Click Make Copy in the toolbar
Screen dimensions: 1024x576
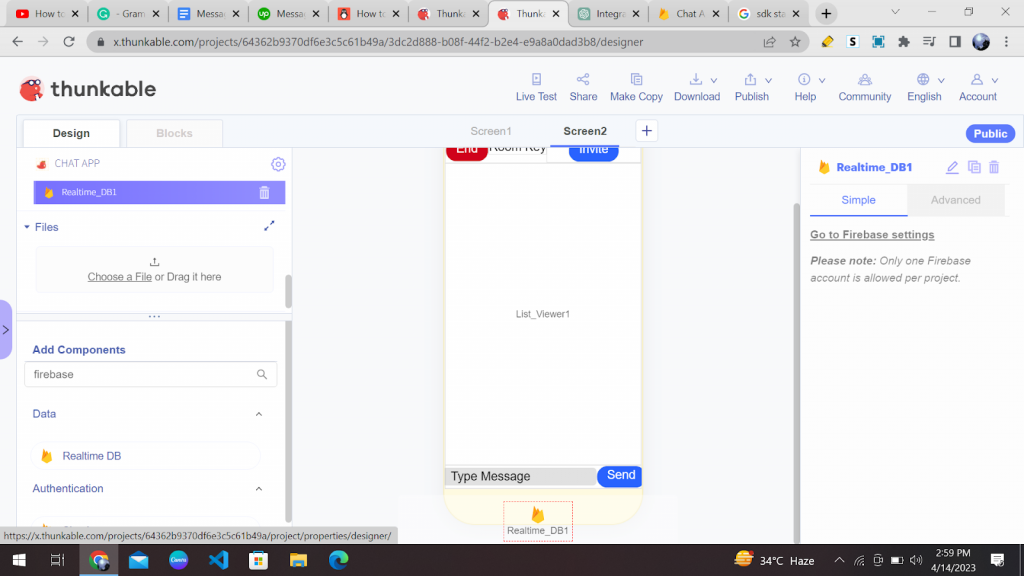[x=636, y=86]
